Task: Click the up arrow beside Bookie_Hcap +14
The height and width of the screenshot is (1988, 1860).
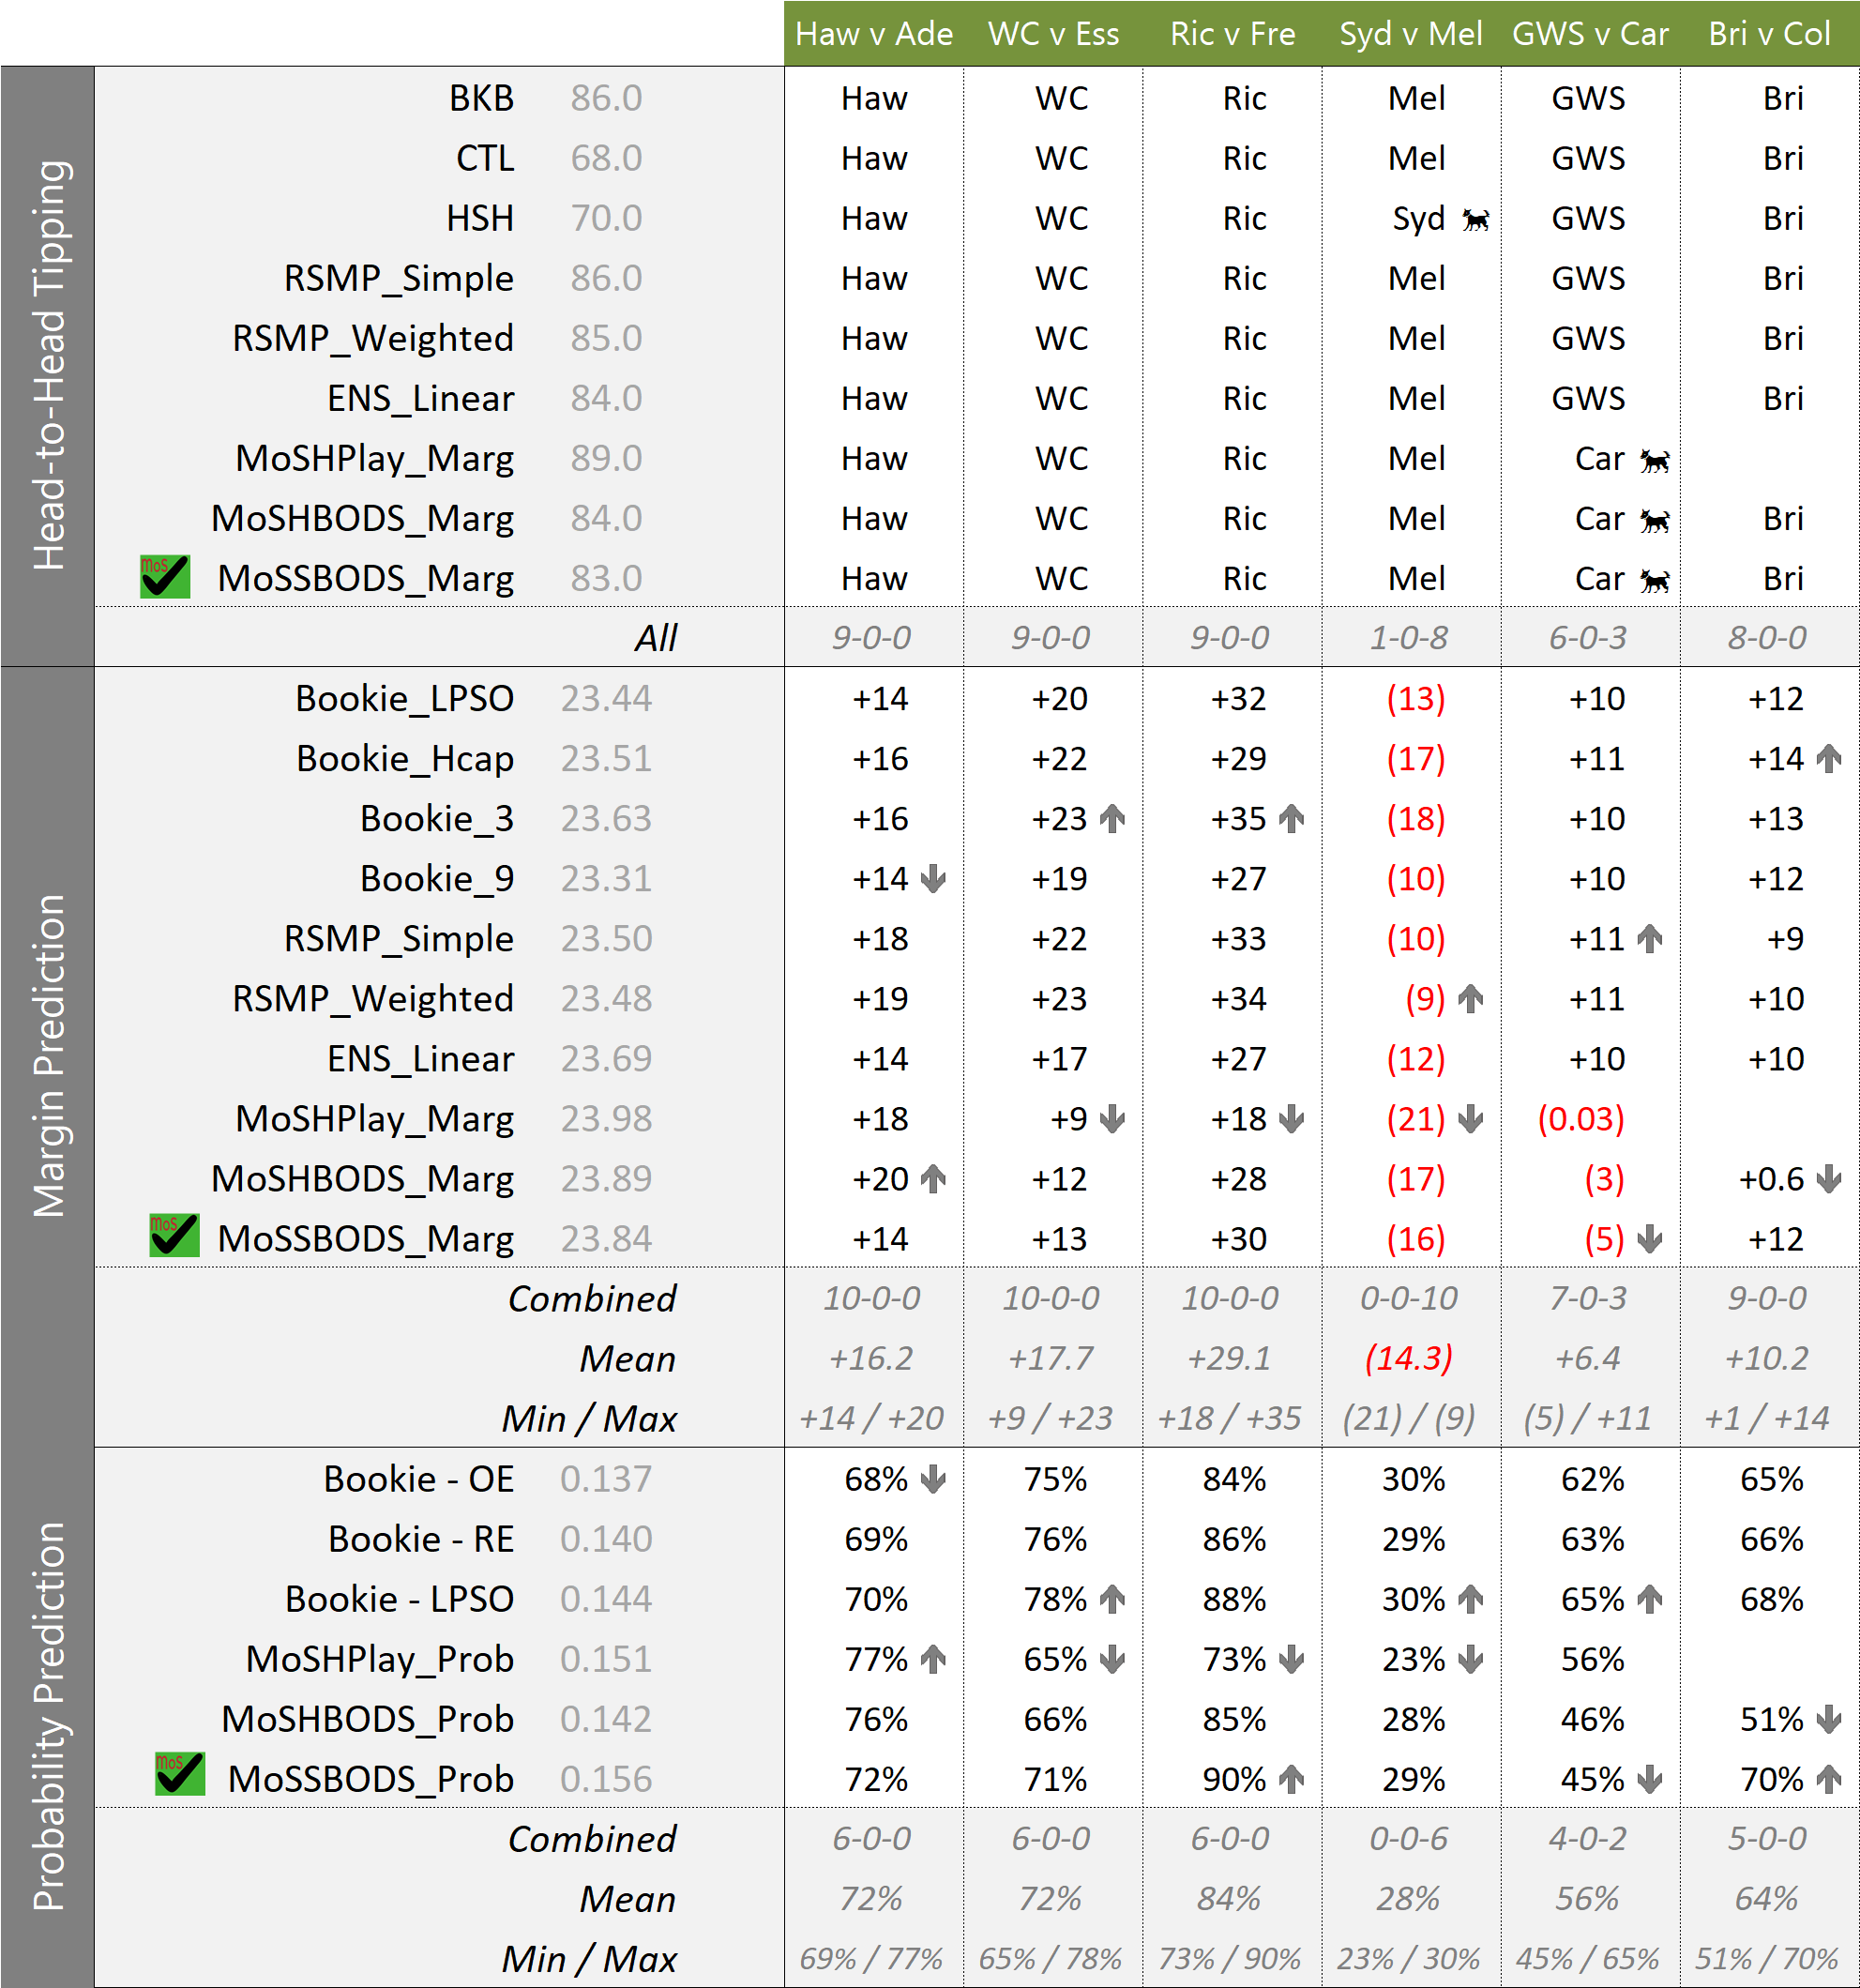Action: [x=1829, y=759]
